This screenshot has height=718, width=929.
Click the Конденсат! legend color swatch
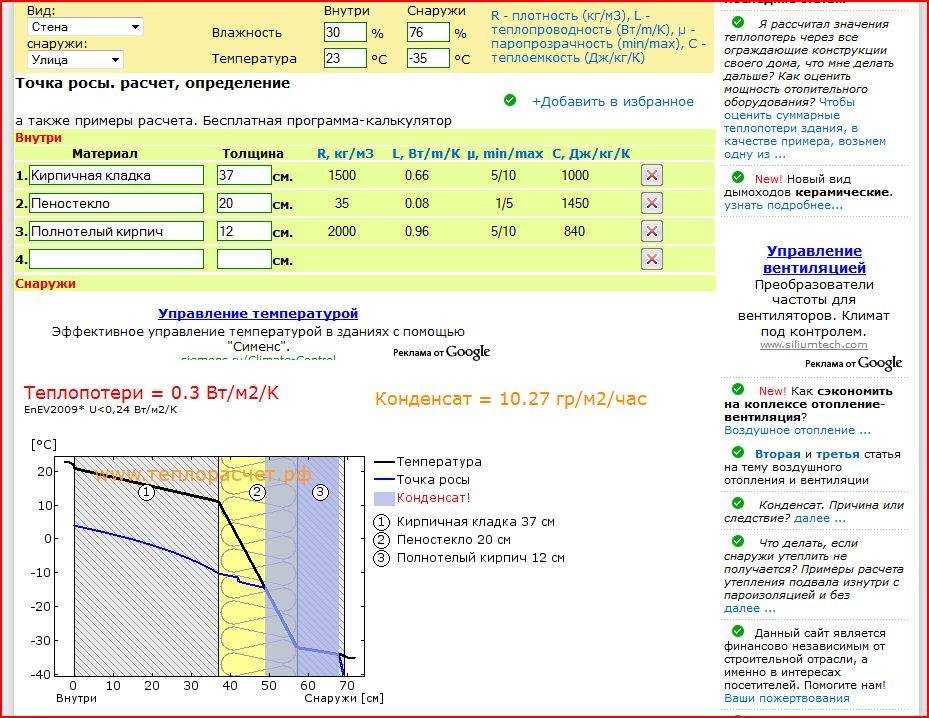pyautogui.click(x=384, y=498)
